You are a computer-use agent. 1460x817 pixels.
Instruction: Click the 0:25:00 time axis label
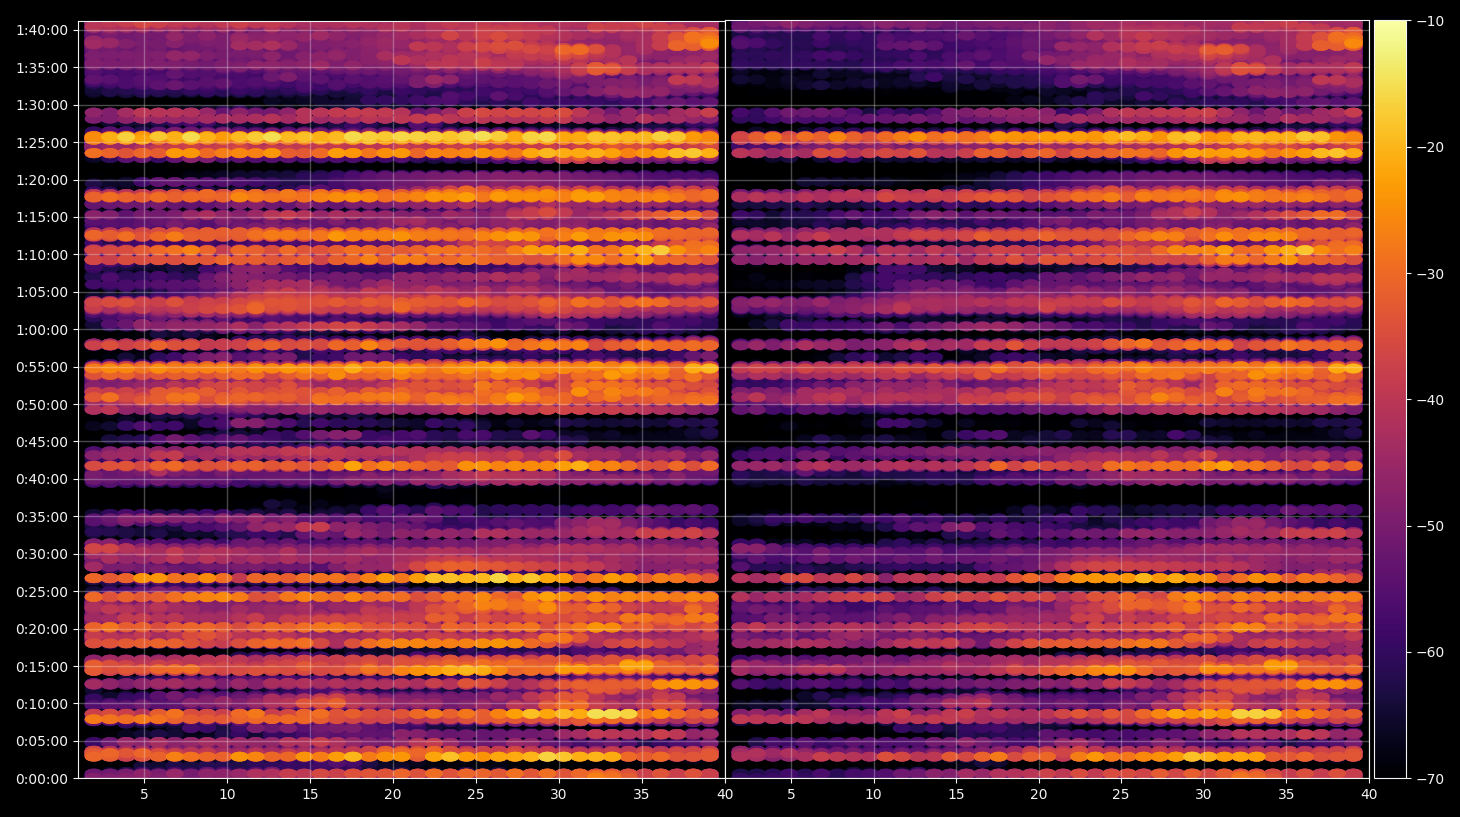(x=42, y=592)
